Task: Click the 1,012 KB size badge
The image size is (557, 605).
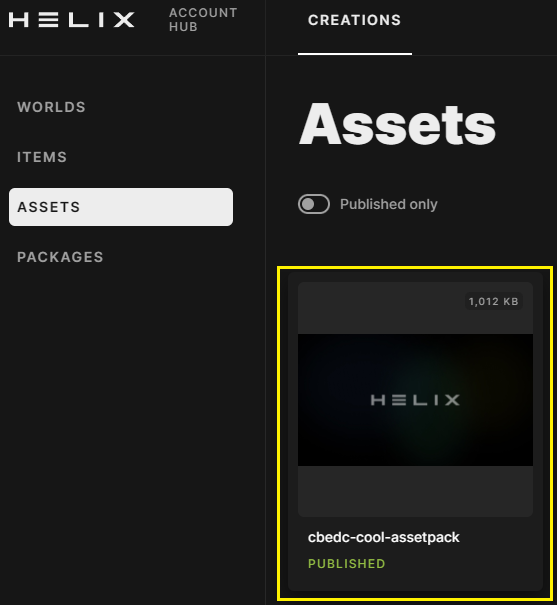Action: pyautogui.click(x=493, y=301)
